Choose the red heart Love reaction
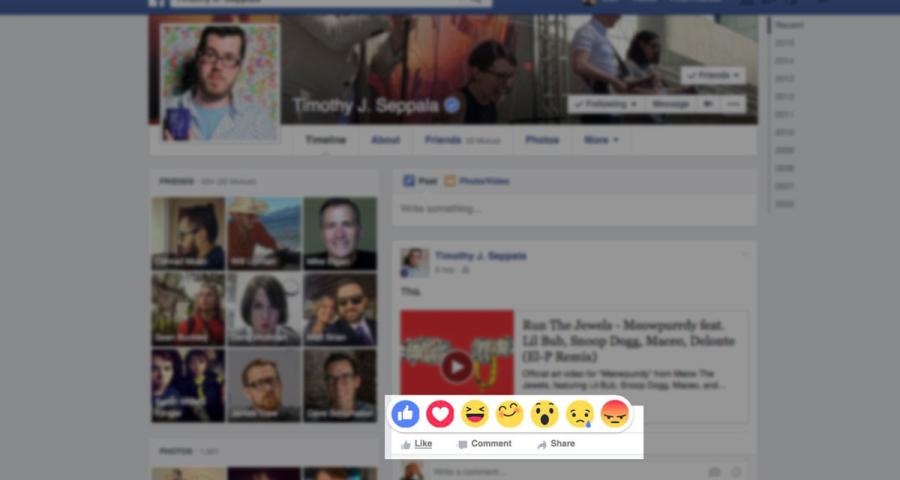 tap(440, 413)
